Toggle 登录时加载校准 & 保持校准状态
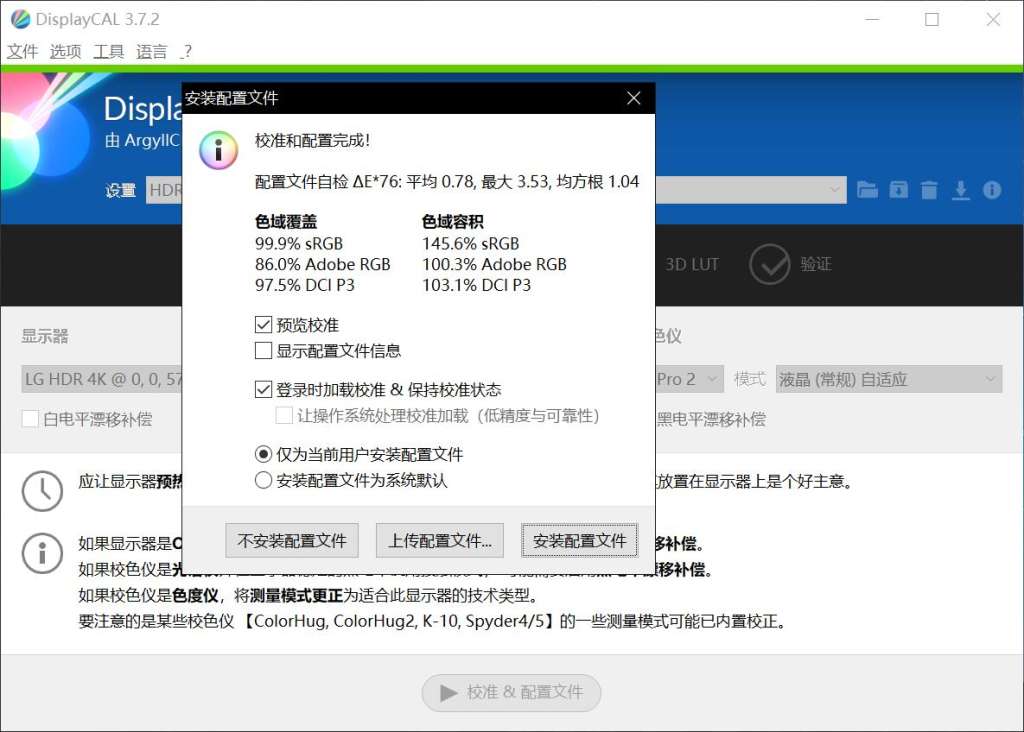The image size is (1024, 732). [263, 390]
